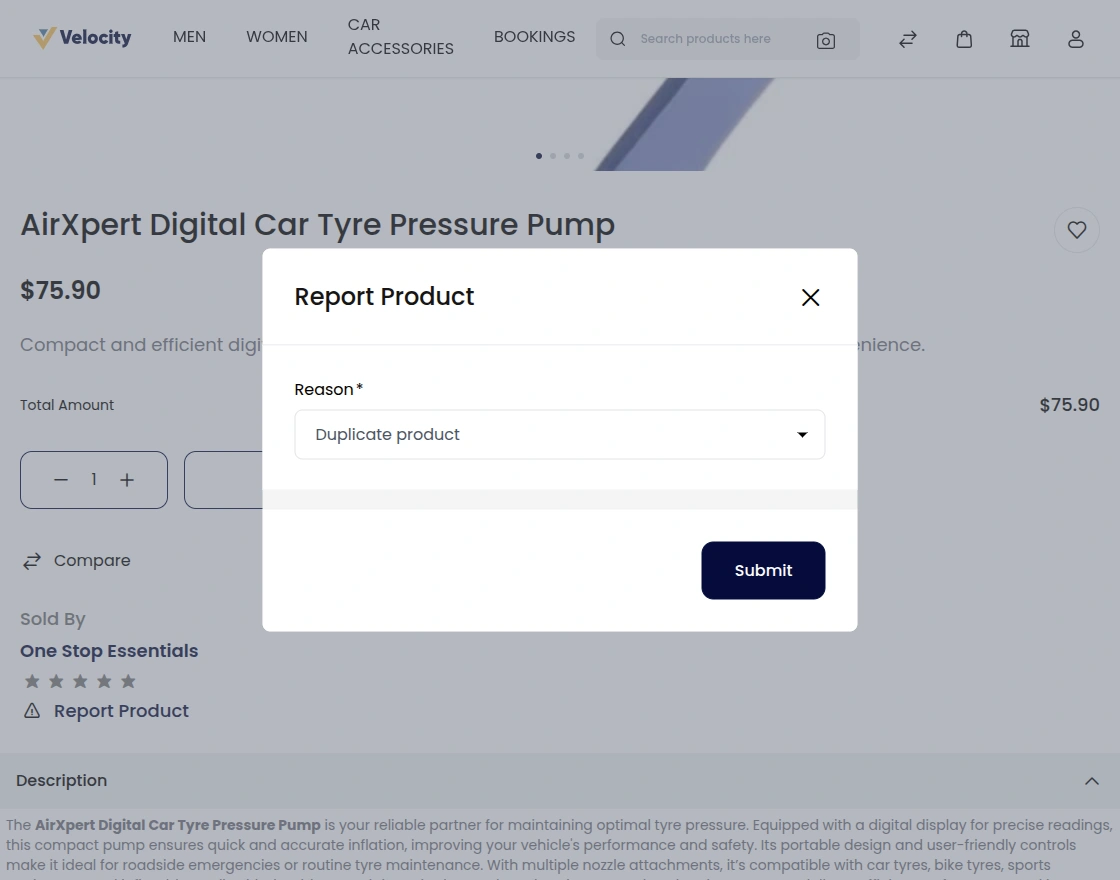This screenshot has width=1120, height=880.
Task: Collapse the Description section
Action: 1092,781
